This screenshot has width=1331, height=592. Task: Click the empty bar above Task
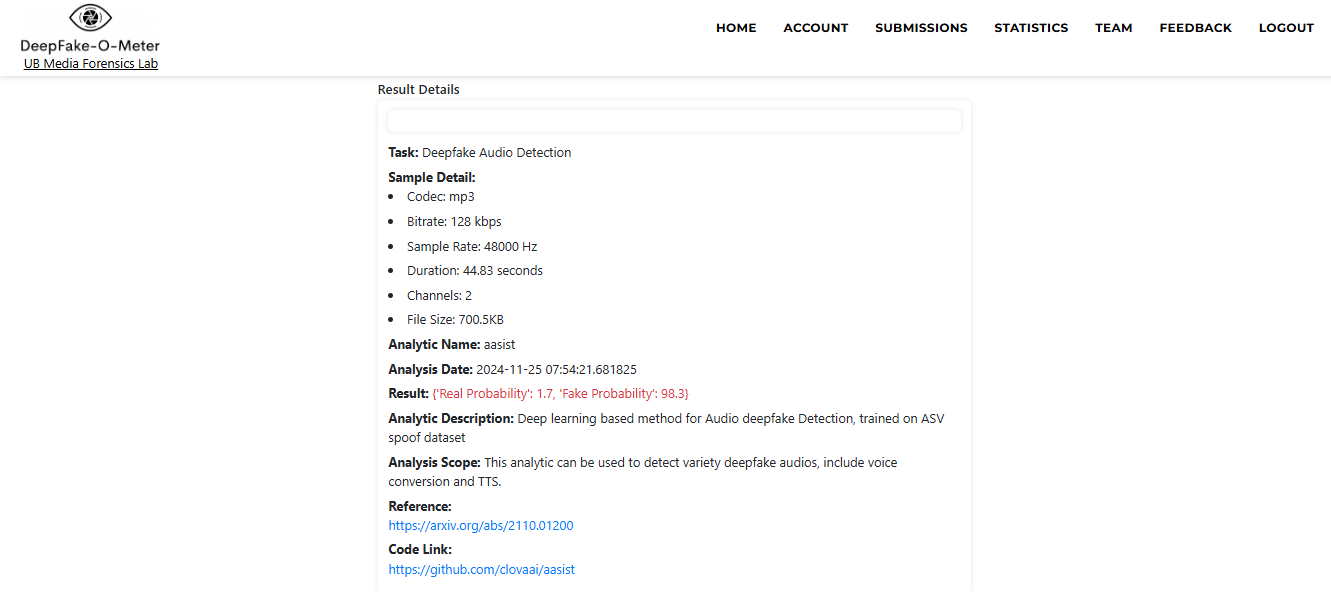coord(674,121)
